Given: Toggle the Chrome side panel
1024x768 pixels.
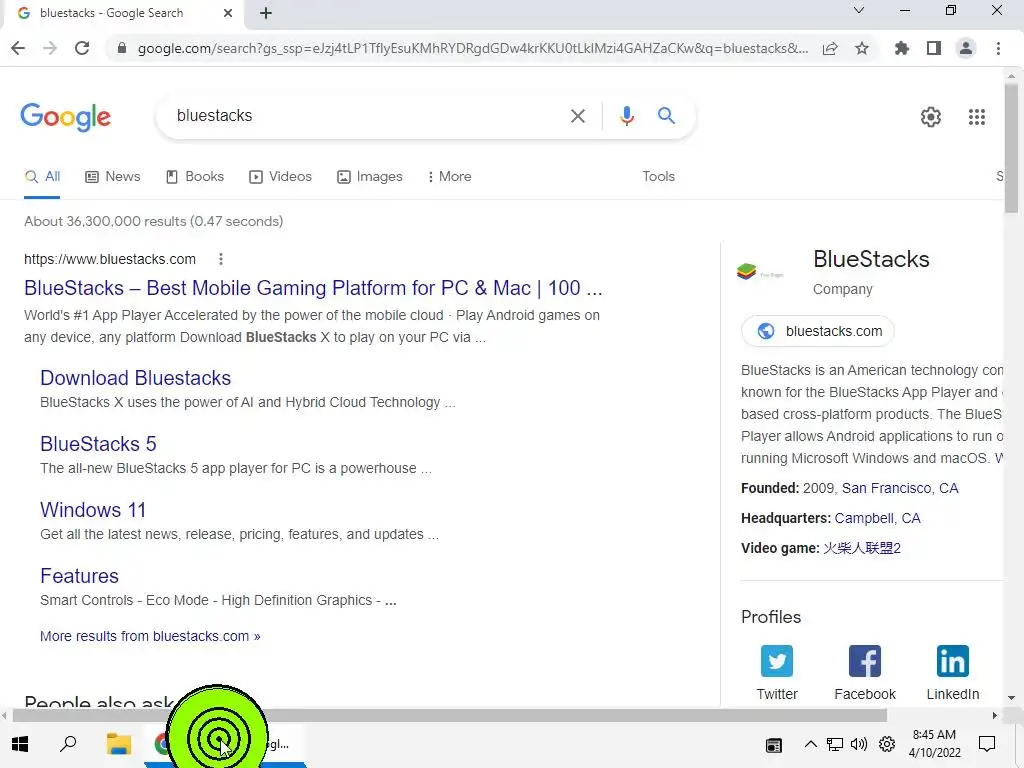Looking at the screenshot, I should pos(934,48).
